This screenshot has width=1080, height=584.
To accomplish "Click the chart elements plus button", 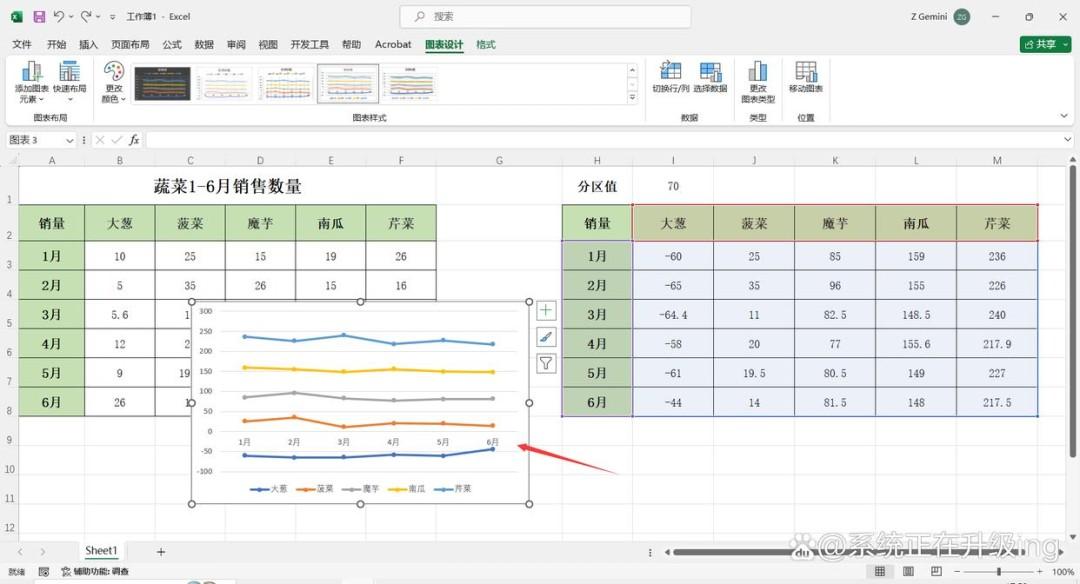I will tap(546, 311).
